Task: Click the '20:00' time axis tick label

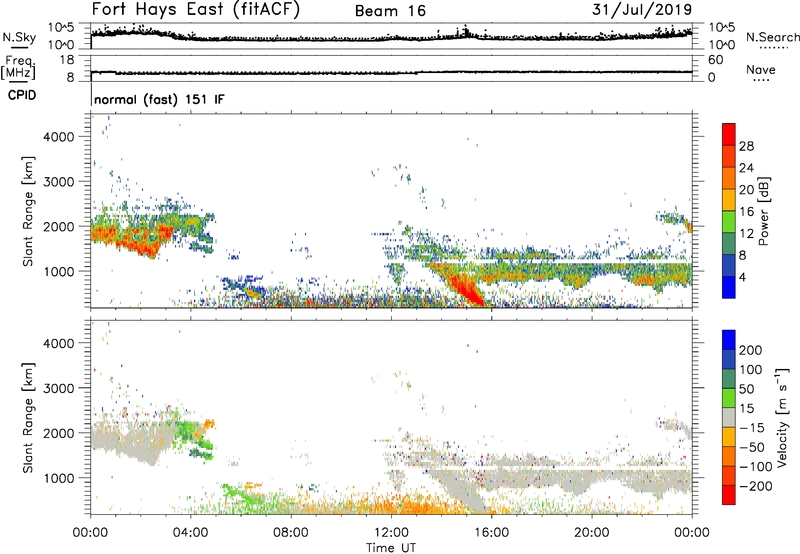Action: (592, 533)
